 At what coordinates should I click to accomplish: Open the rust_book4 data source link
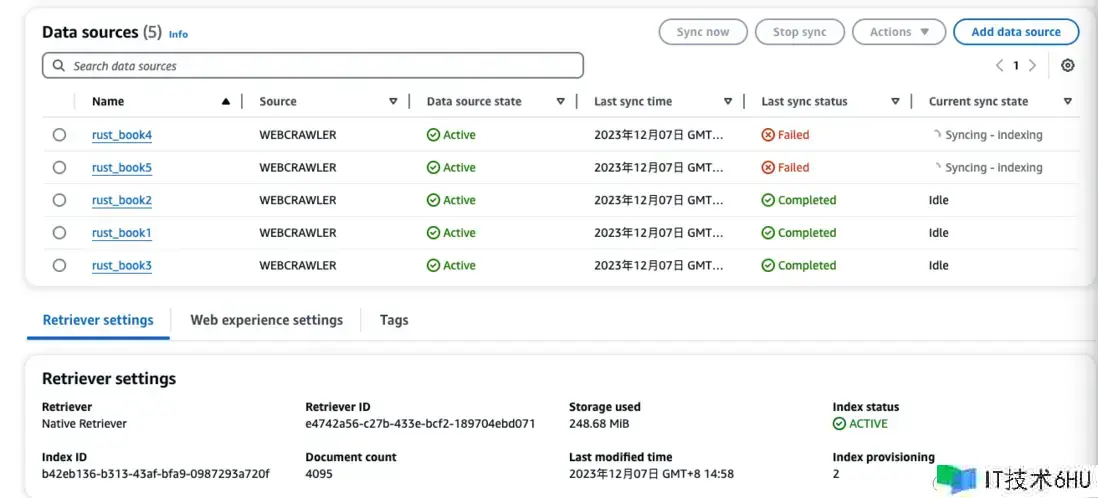click(122, 135)
